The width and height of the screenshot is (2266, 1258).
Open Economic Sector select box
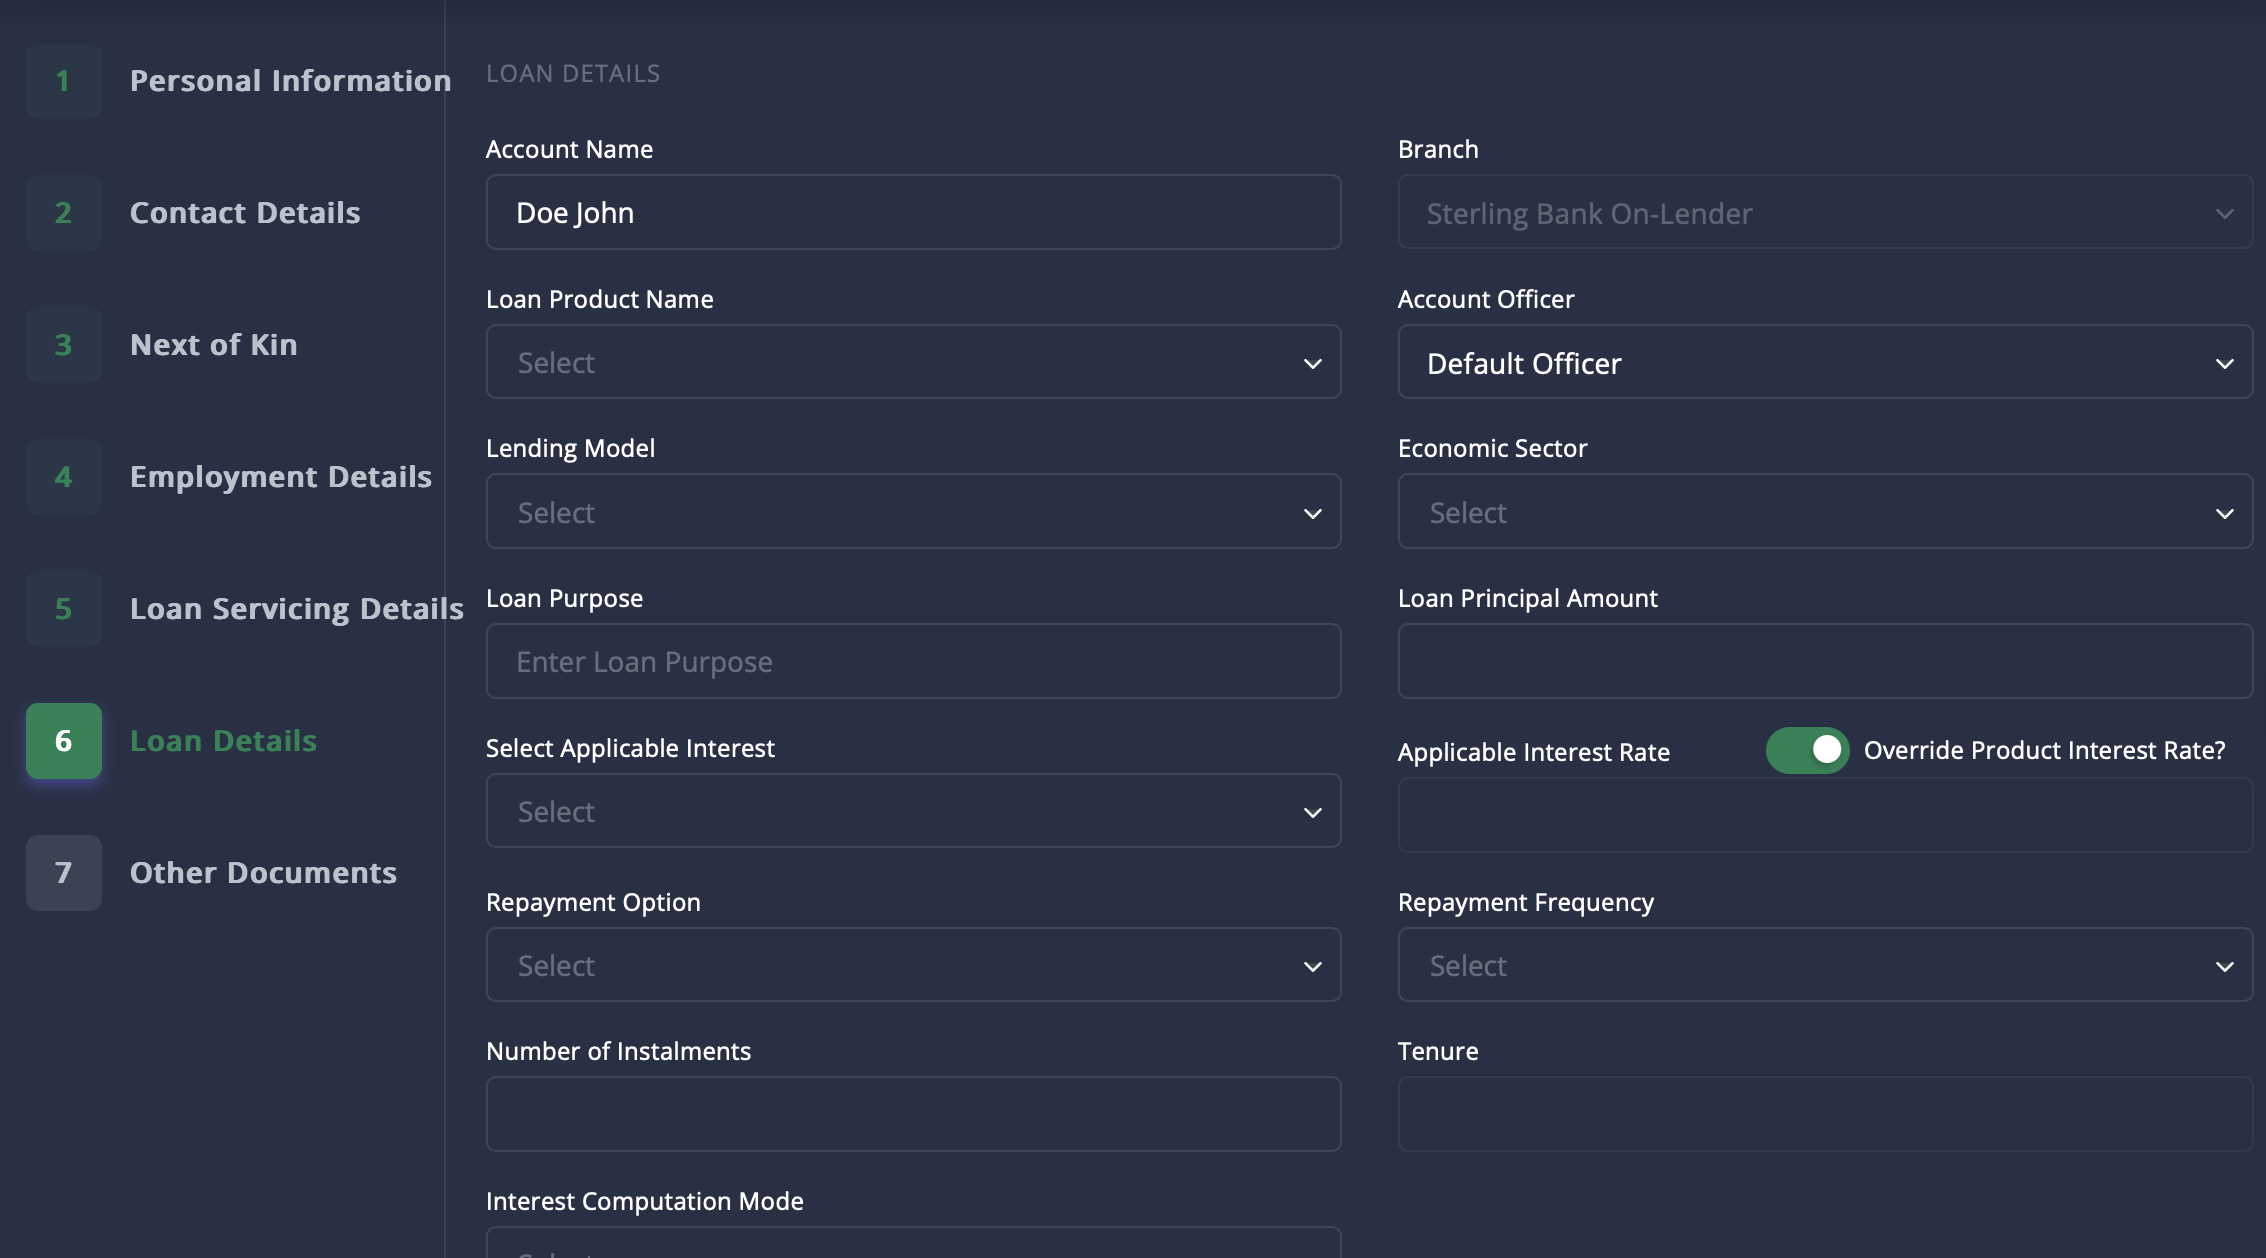(1824, 512)
